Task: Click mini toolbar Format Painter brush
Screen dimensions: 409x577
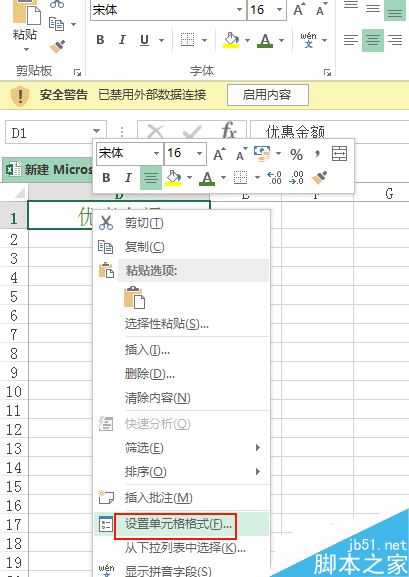Action: tap(320, 178)
